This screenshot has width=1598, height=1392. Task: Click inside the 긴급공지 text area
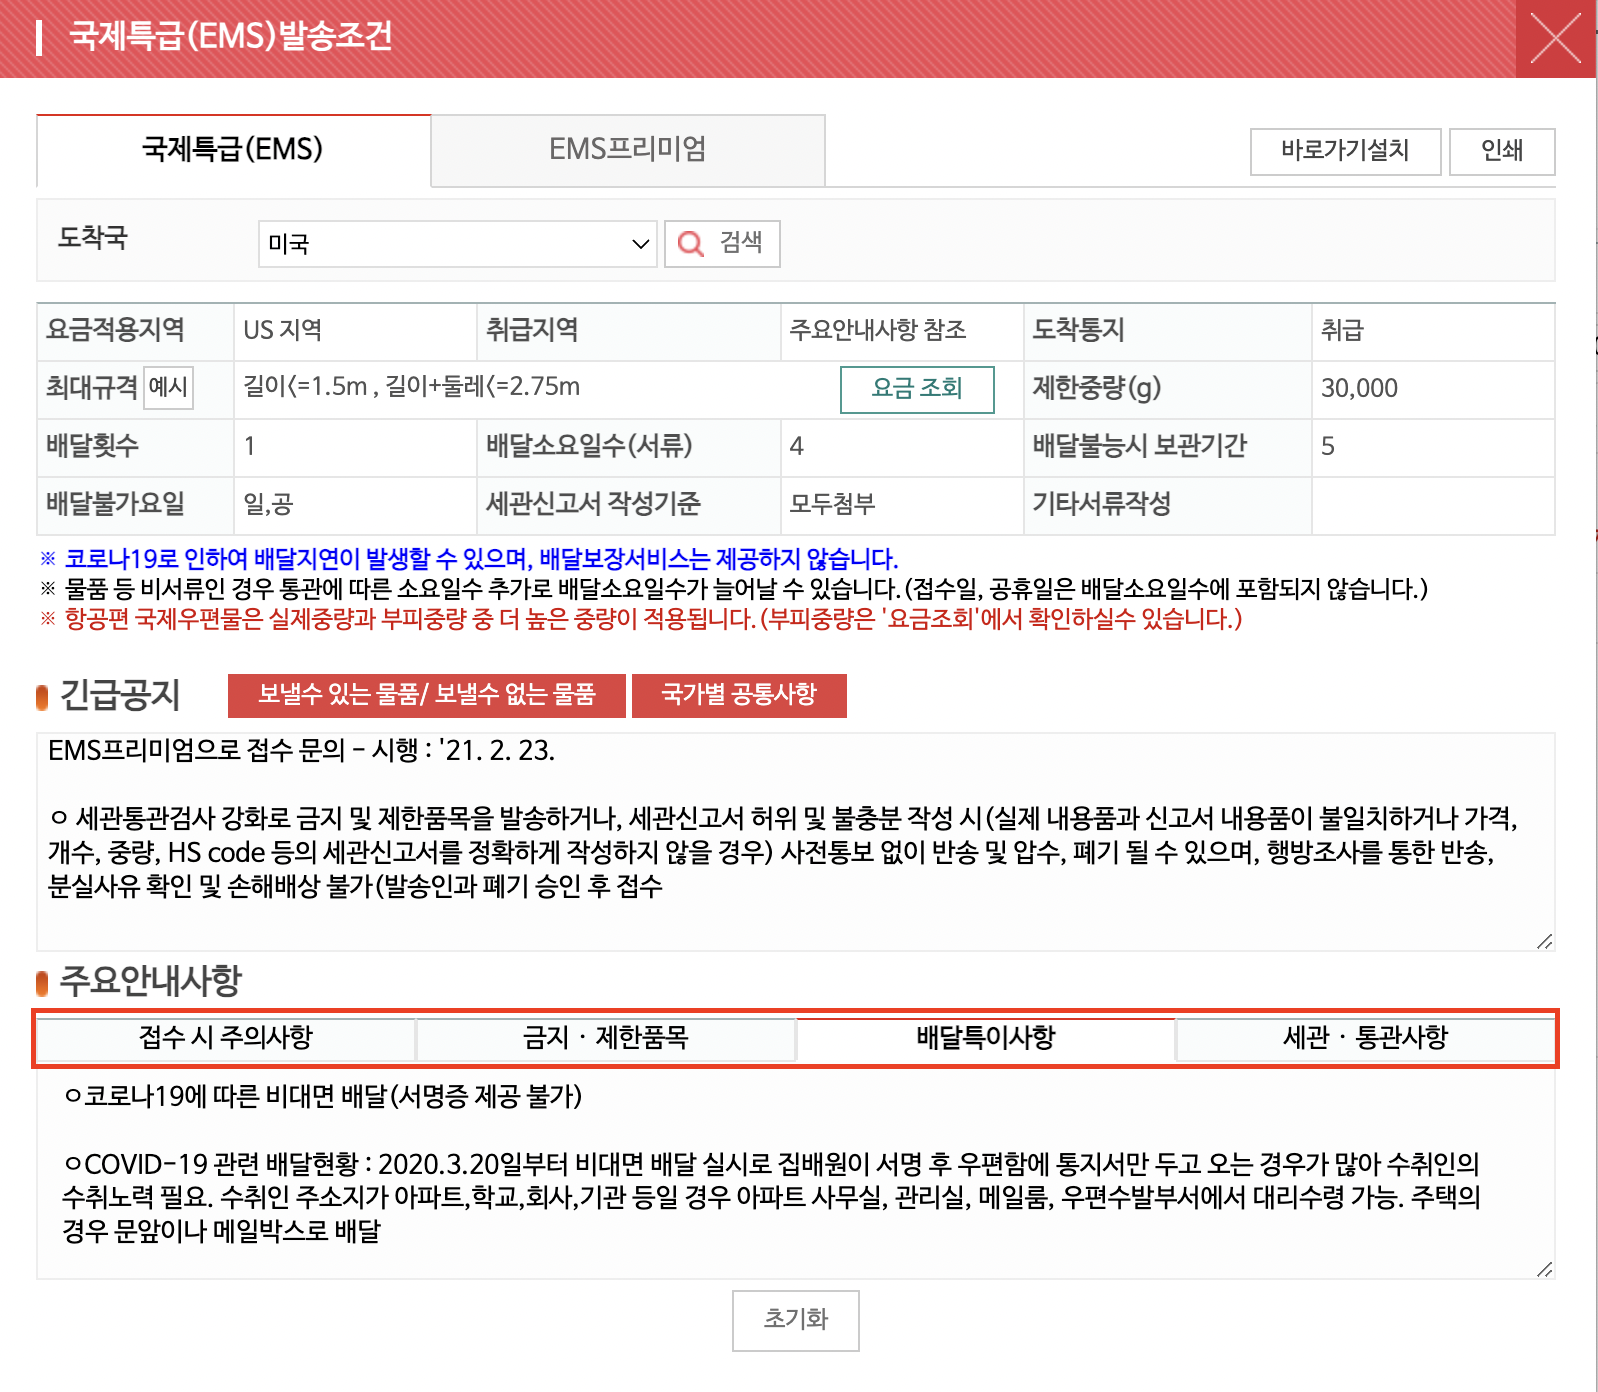(796, 842)
